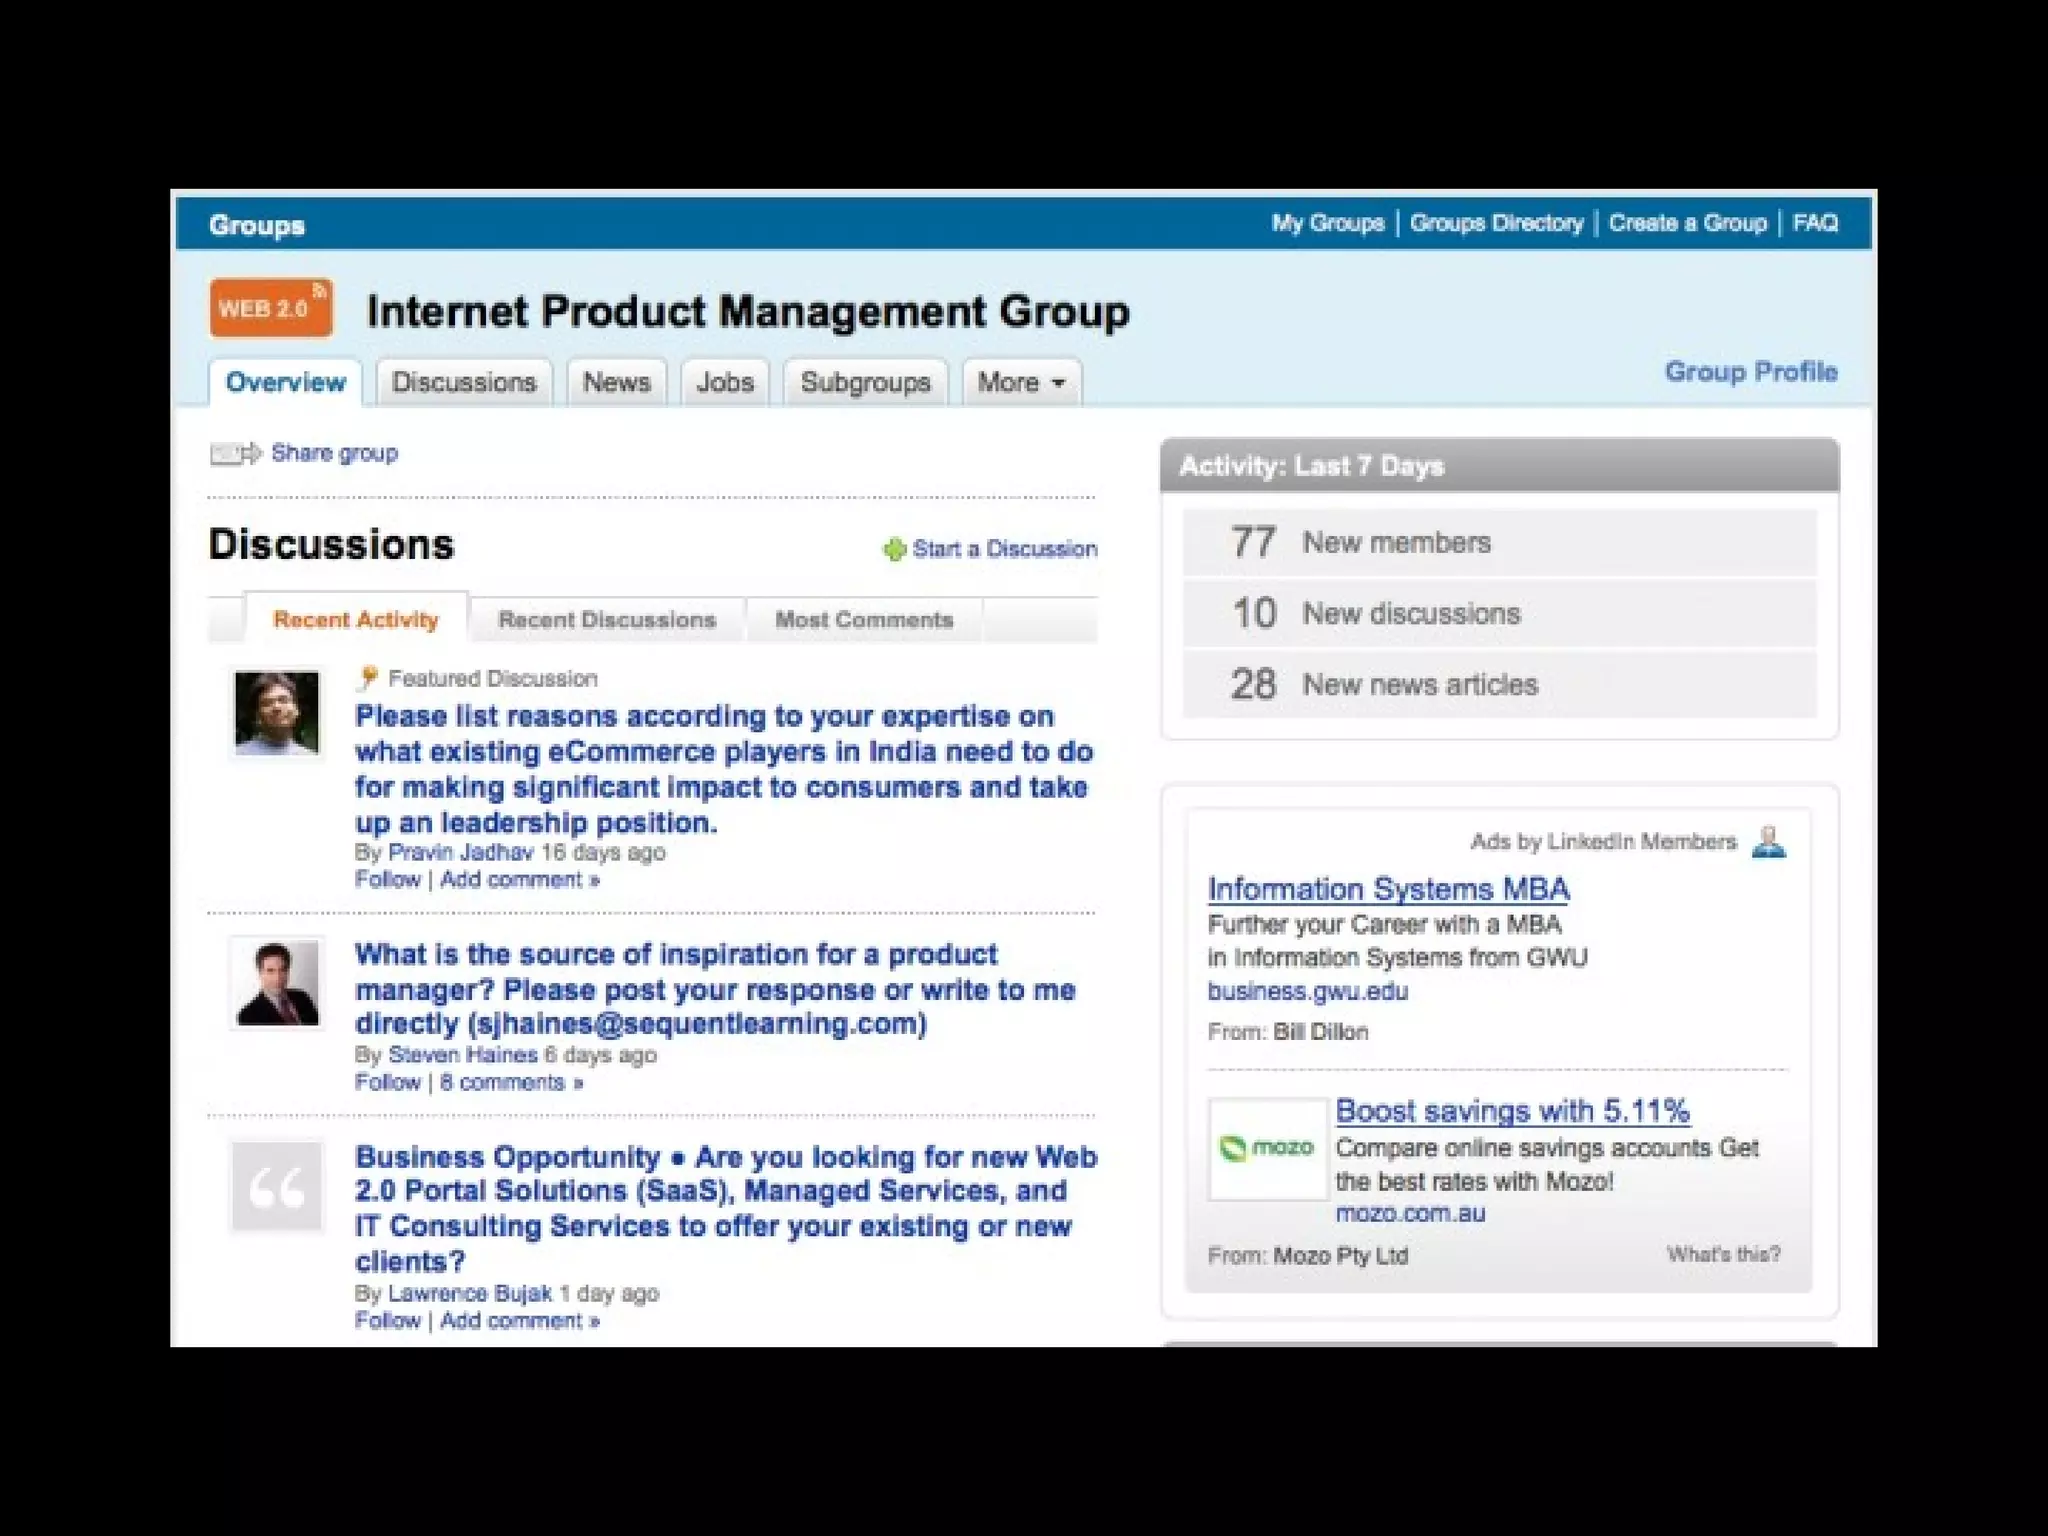This screenshot has width=2048, height=1536.
Task: Select the Recent Discussions sub-tab
Action: click(x=607, y=620)
